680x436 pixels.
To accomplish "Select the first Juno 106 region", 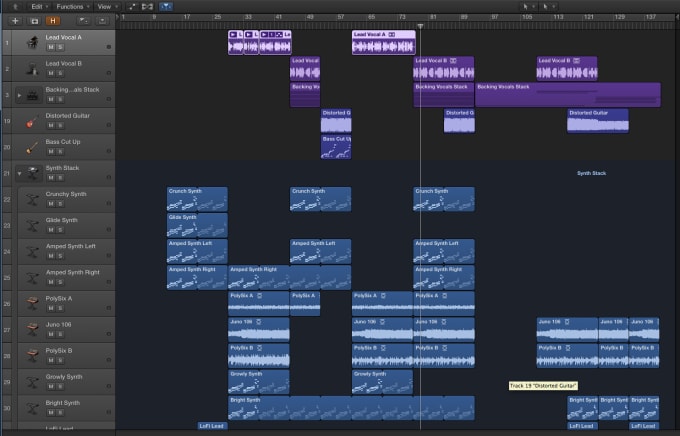I will click(259, 330).
